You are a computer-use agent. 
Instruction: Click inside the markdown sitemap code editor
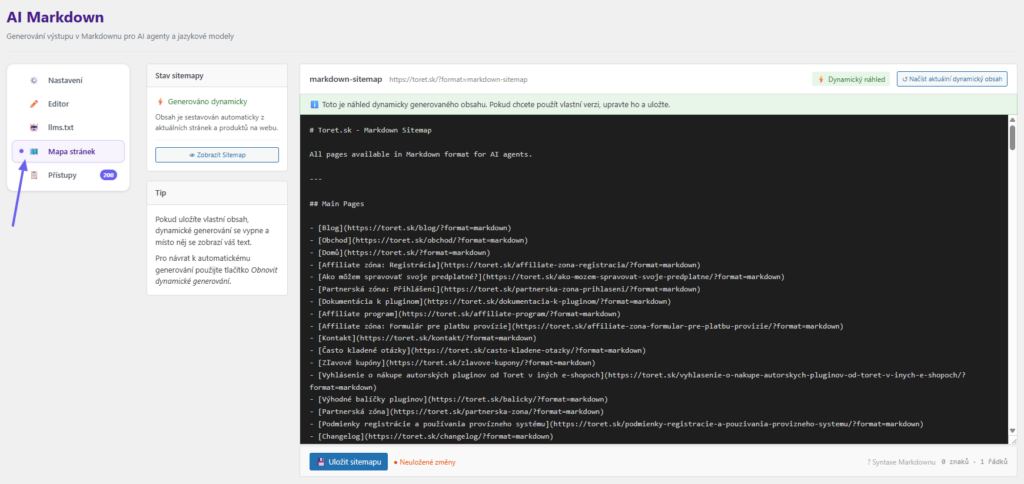coord(653,279)
